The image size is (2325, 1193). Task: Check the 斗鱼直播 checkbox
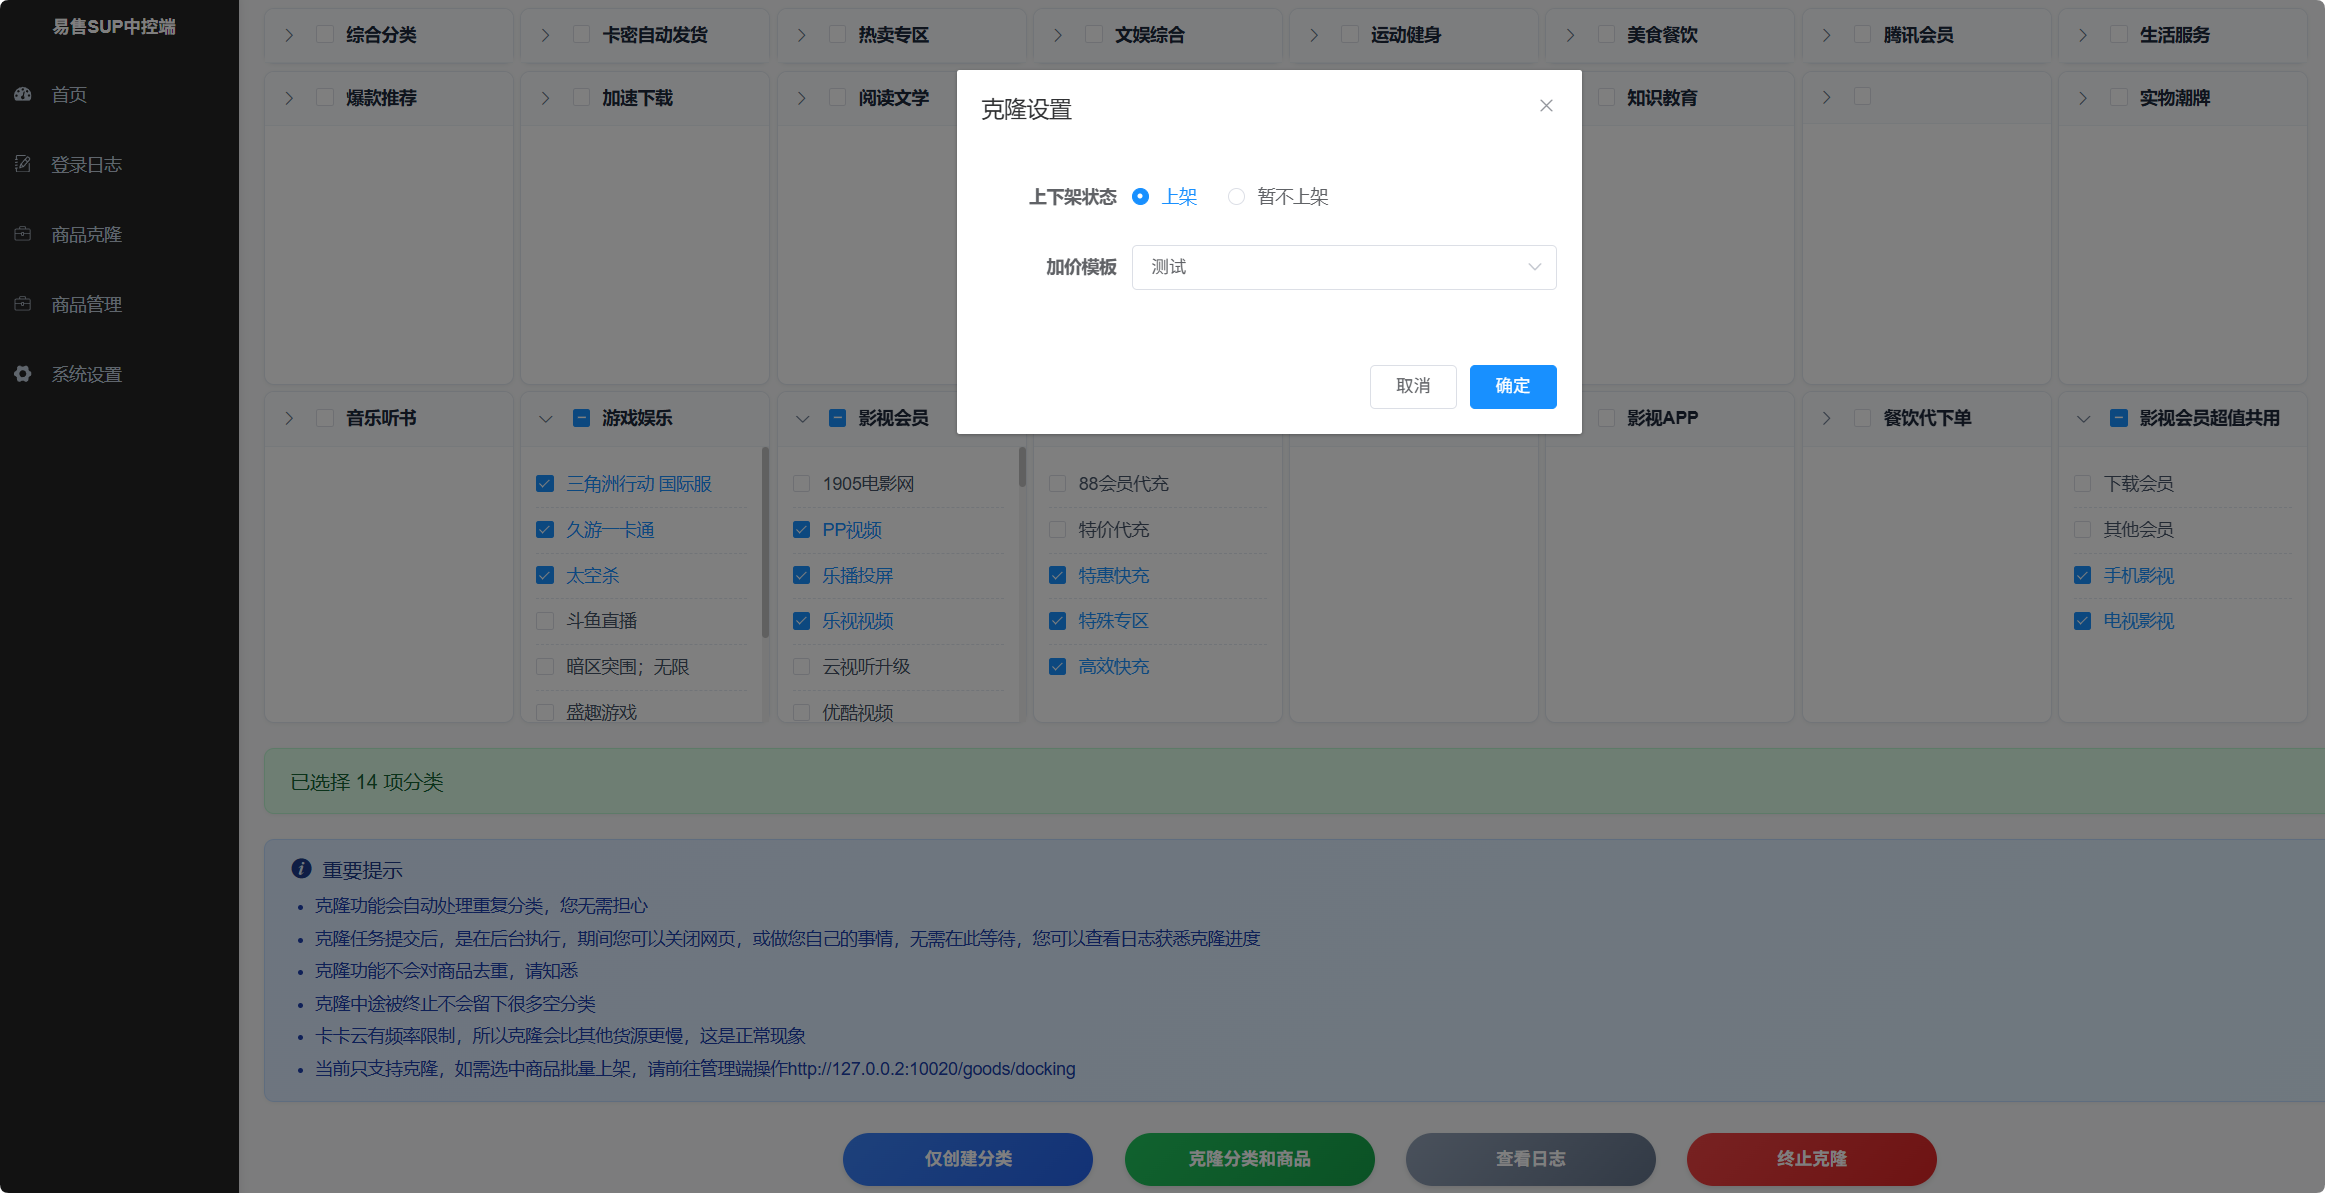click(x=545, y=620)
